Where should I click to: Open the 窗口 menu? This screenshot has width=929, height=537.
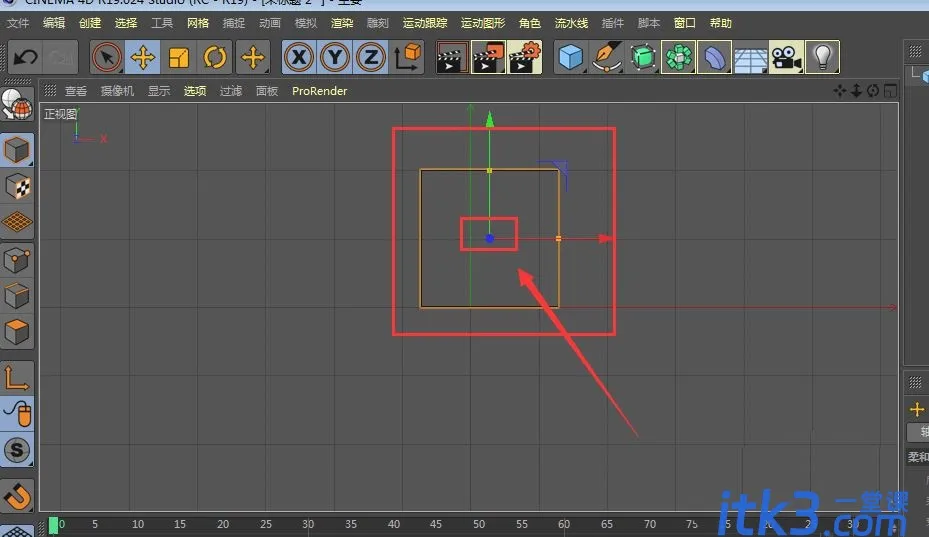685,23
